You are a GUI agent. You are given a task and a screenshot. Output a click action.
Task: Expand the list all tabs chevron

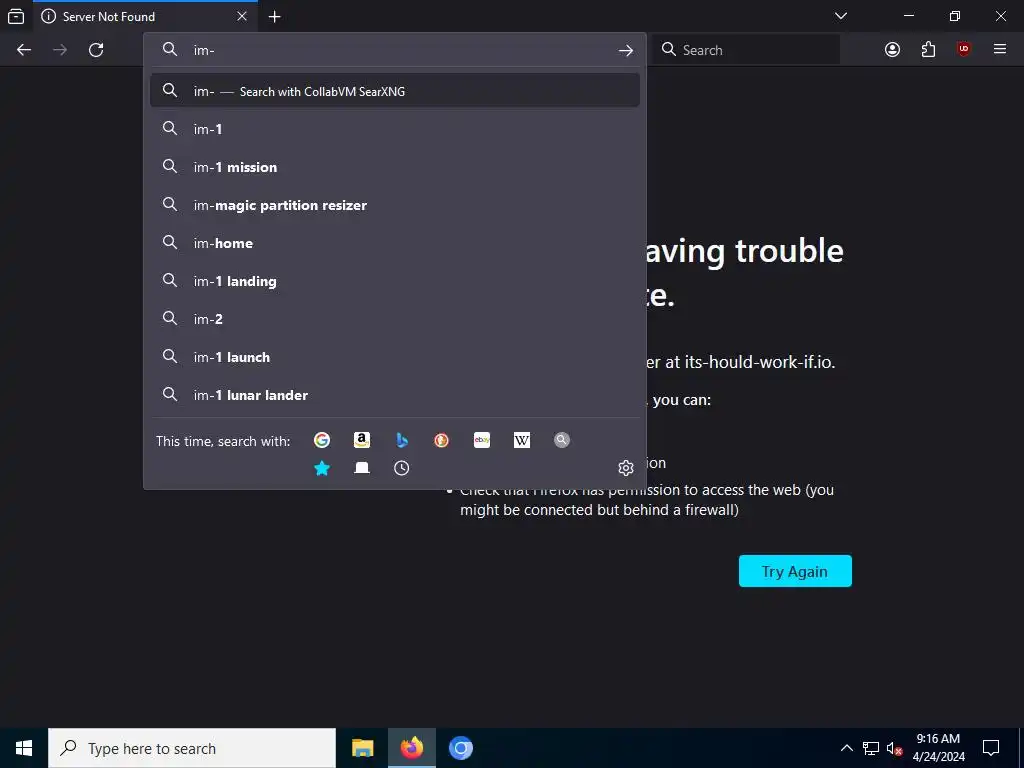(x=841, y=16)
